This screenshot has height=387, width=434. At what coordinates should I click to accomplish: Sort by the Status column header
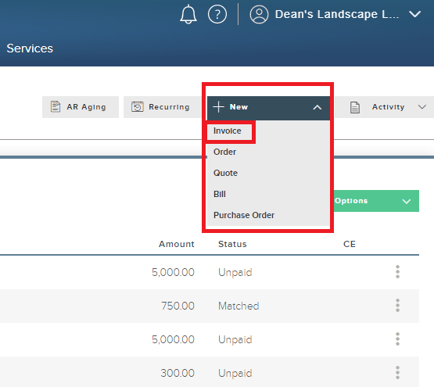point(232,244)
